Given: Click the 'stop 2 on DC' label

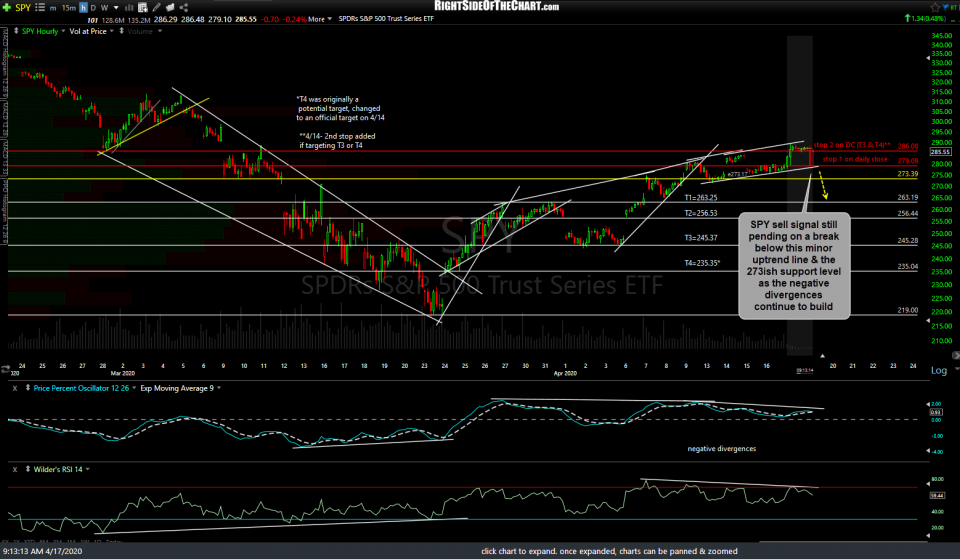Looking at the screenshot, I should pos(852,145).
